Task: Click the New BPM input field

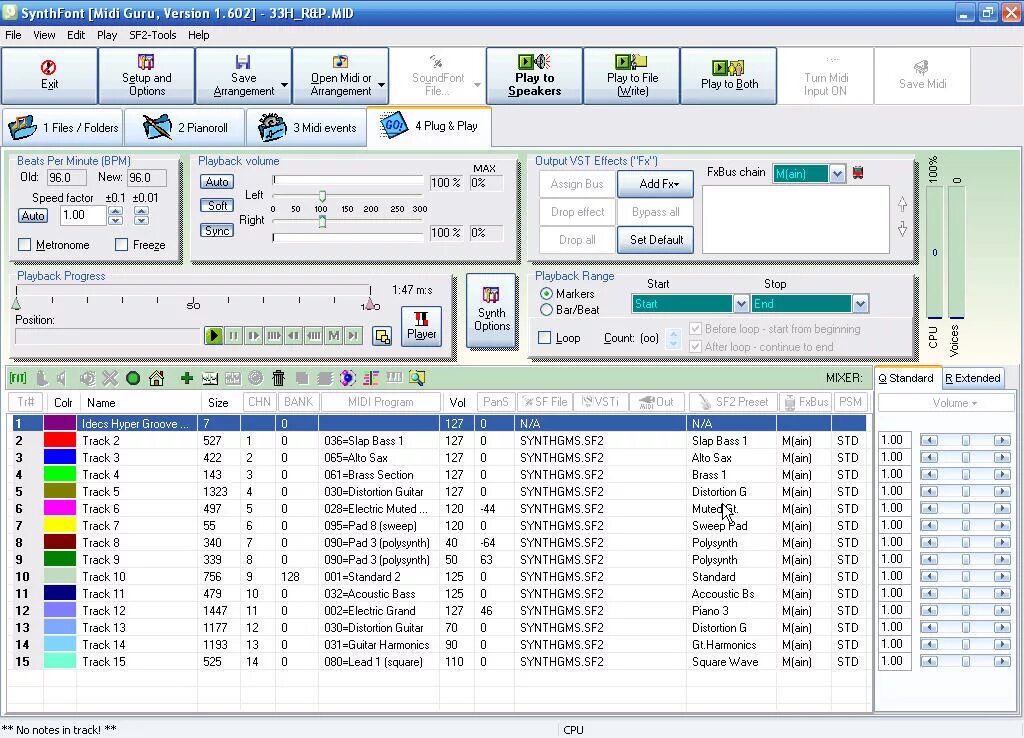Action: tap(146, 178)
